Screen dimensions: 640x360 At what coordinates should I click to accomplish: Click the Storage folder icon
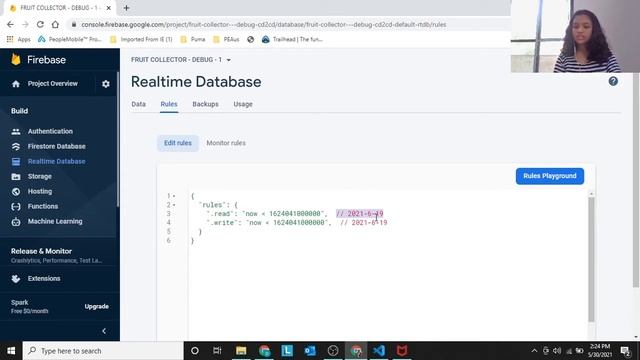pyautogui.click(x=16, y=177)
